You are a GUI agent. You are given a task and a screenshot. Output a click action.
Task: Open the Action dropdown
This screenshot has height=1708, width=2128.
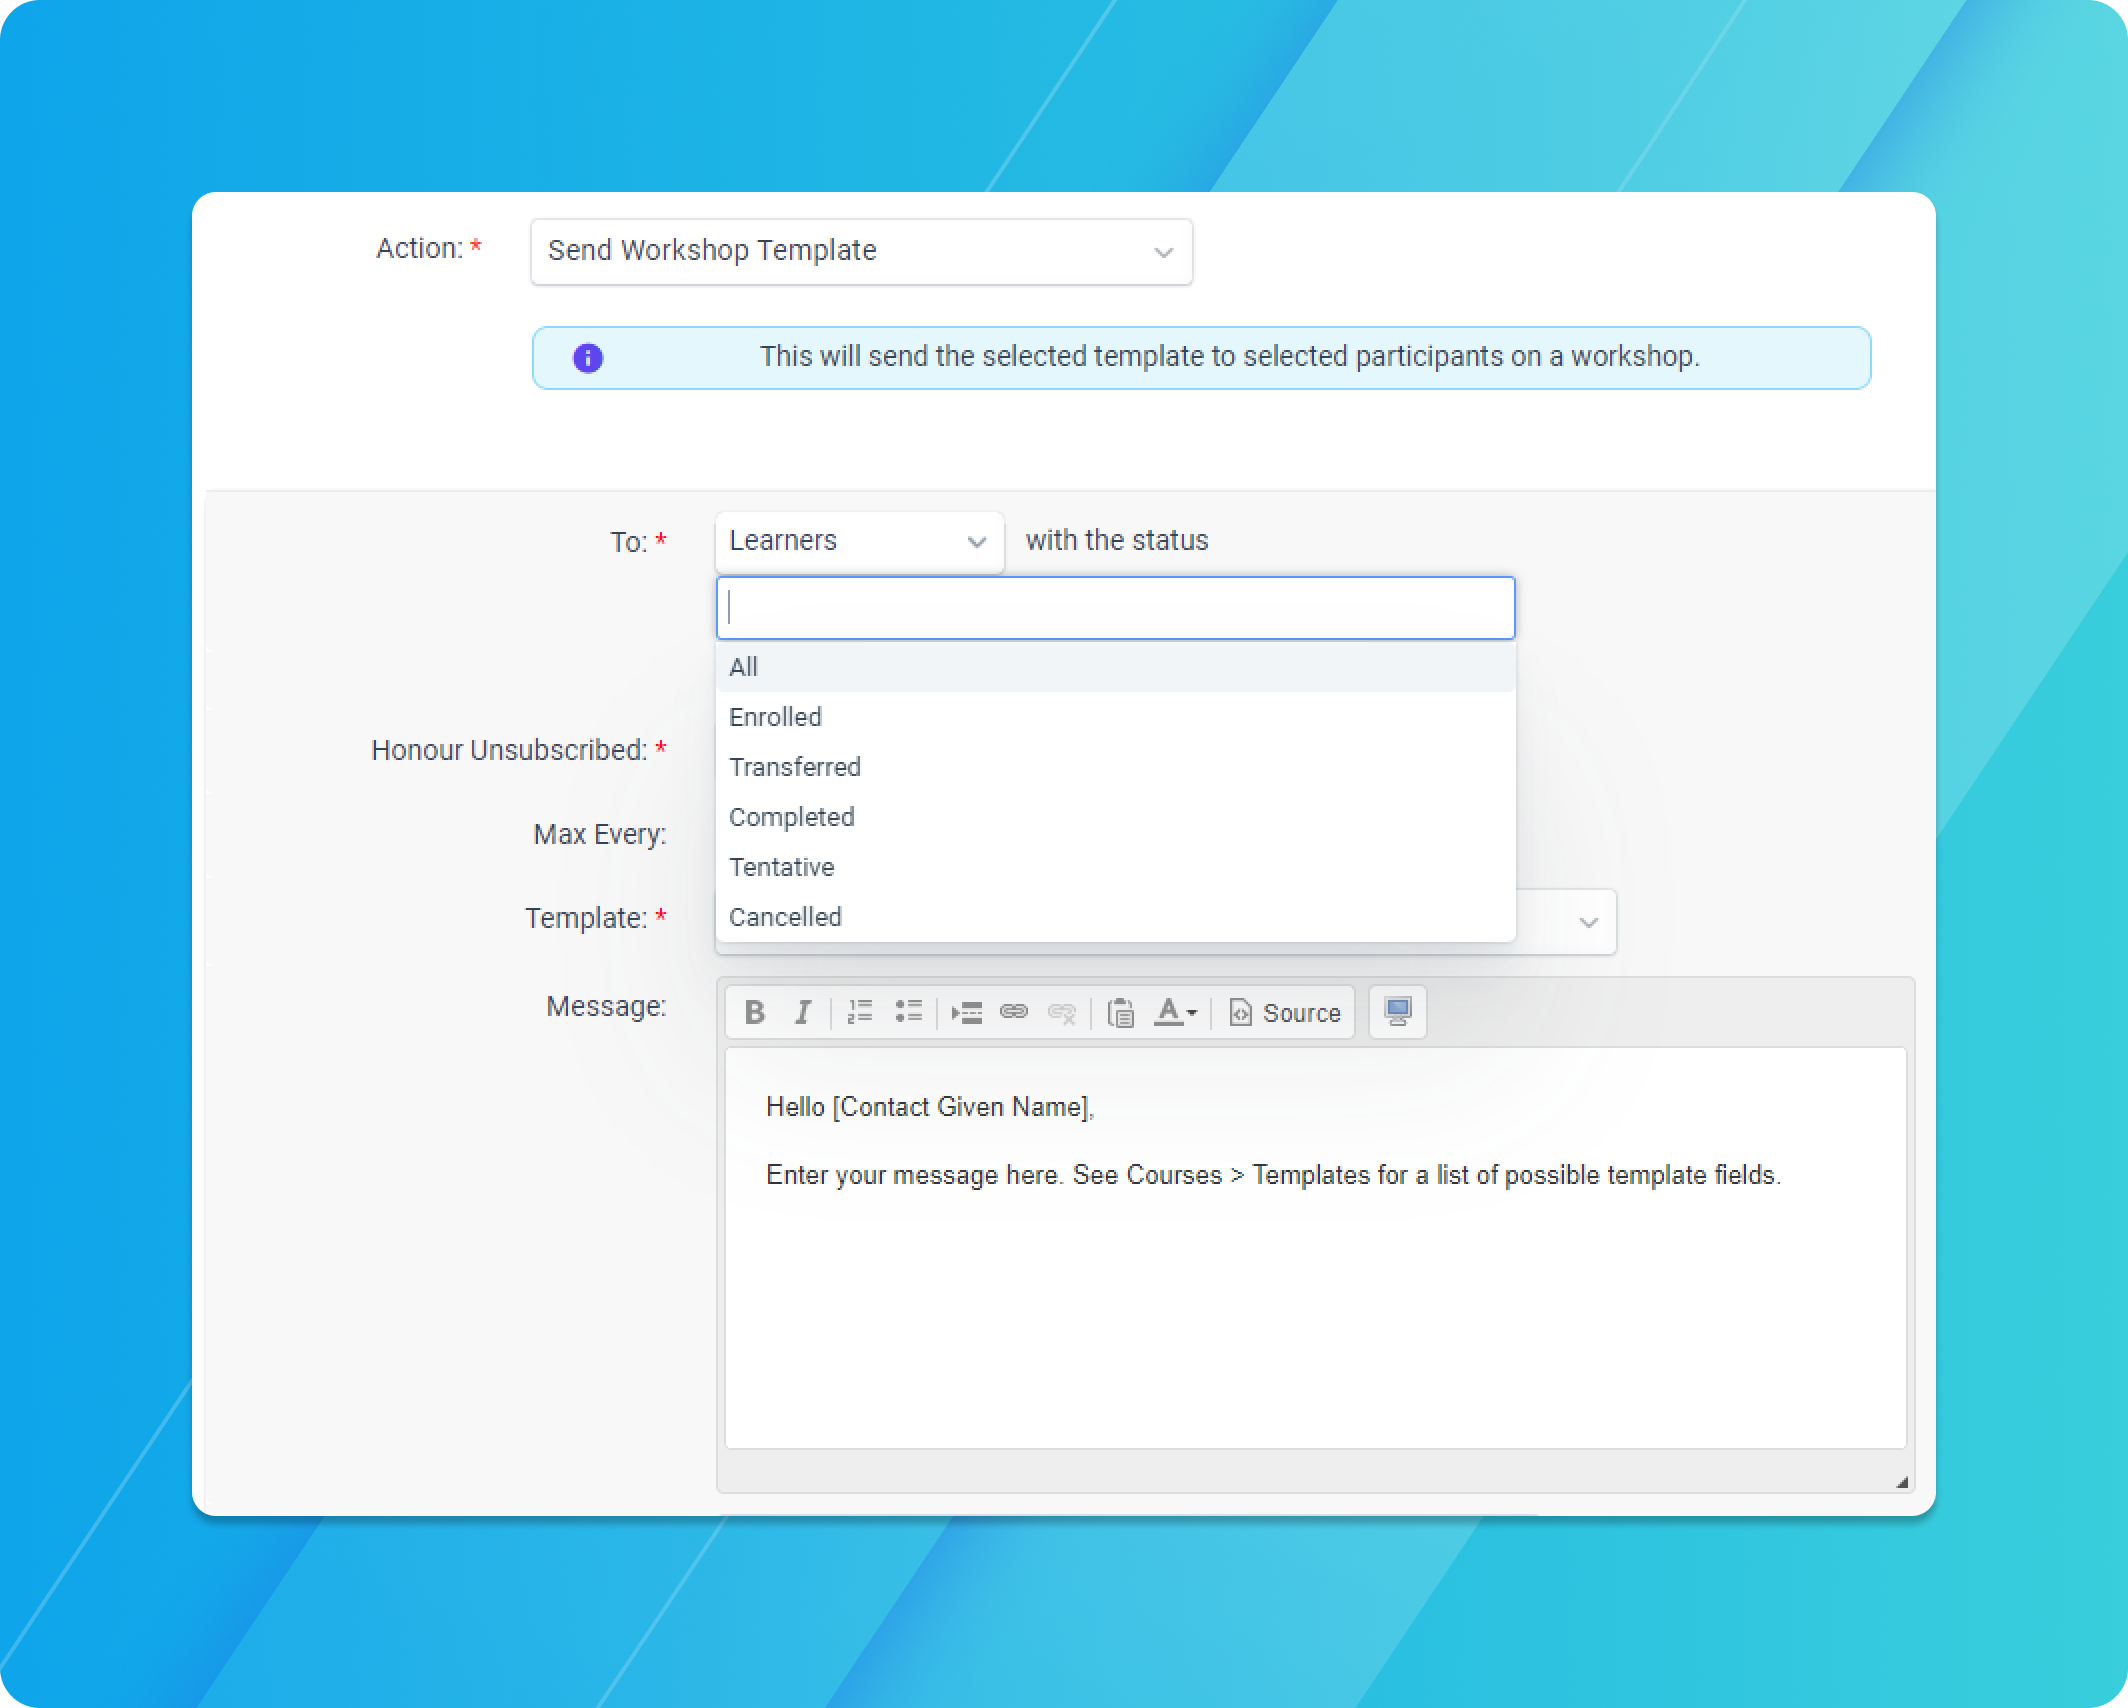[x=861, y=251]
